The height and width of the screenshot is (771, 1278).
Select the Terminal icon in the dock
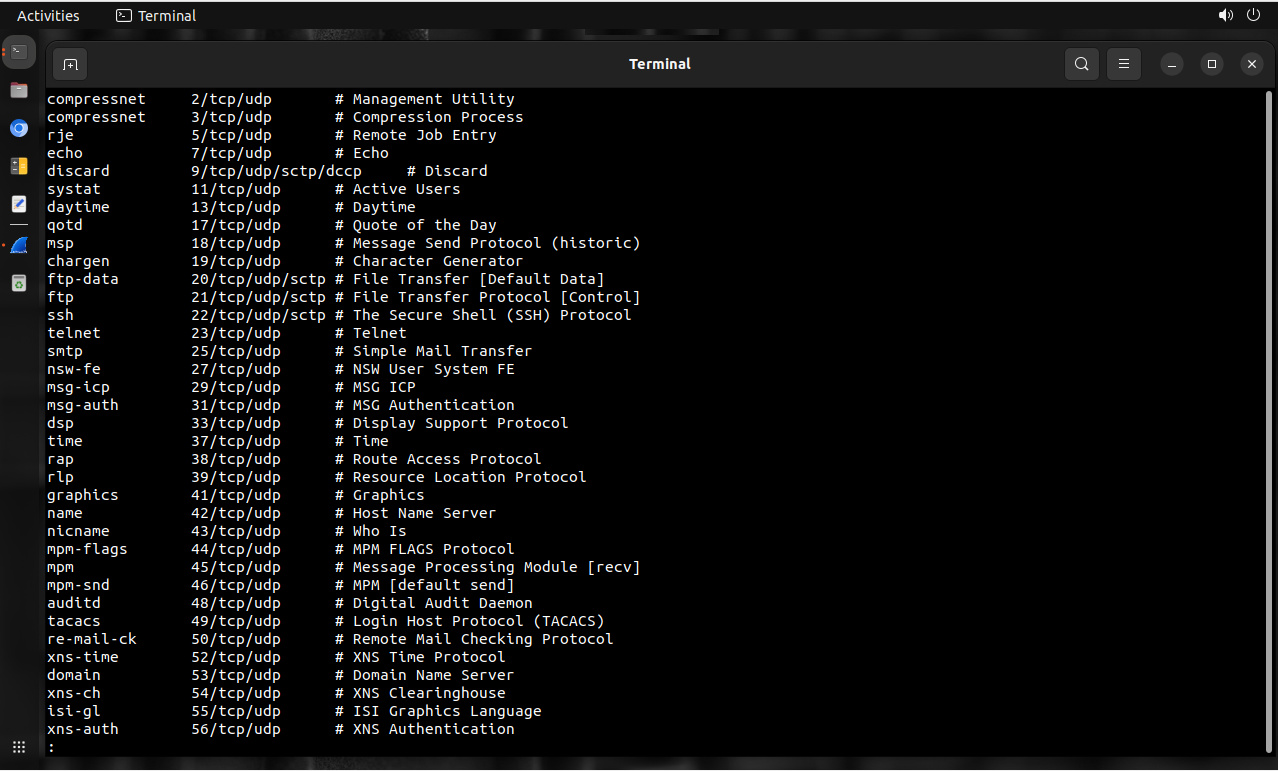tap(19, 51)
